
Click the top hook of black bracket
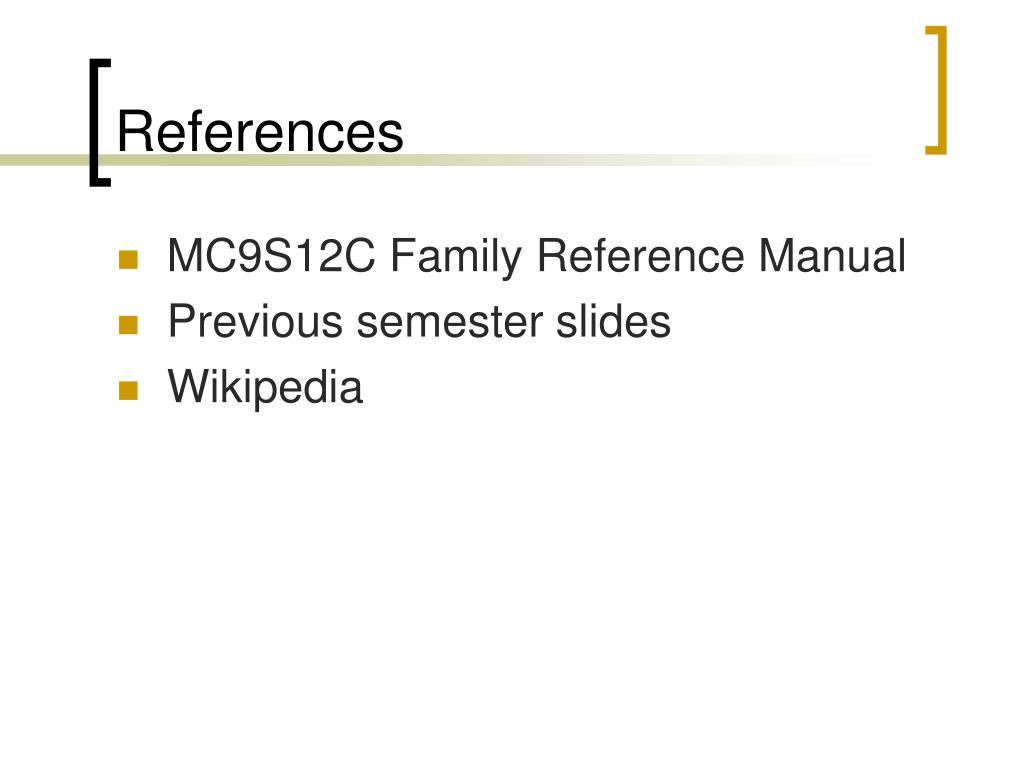(x=101, y=63)
